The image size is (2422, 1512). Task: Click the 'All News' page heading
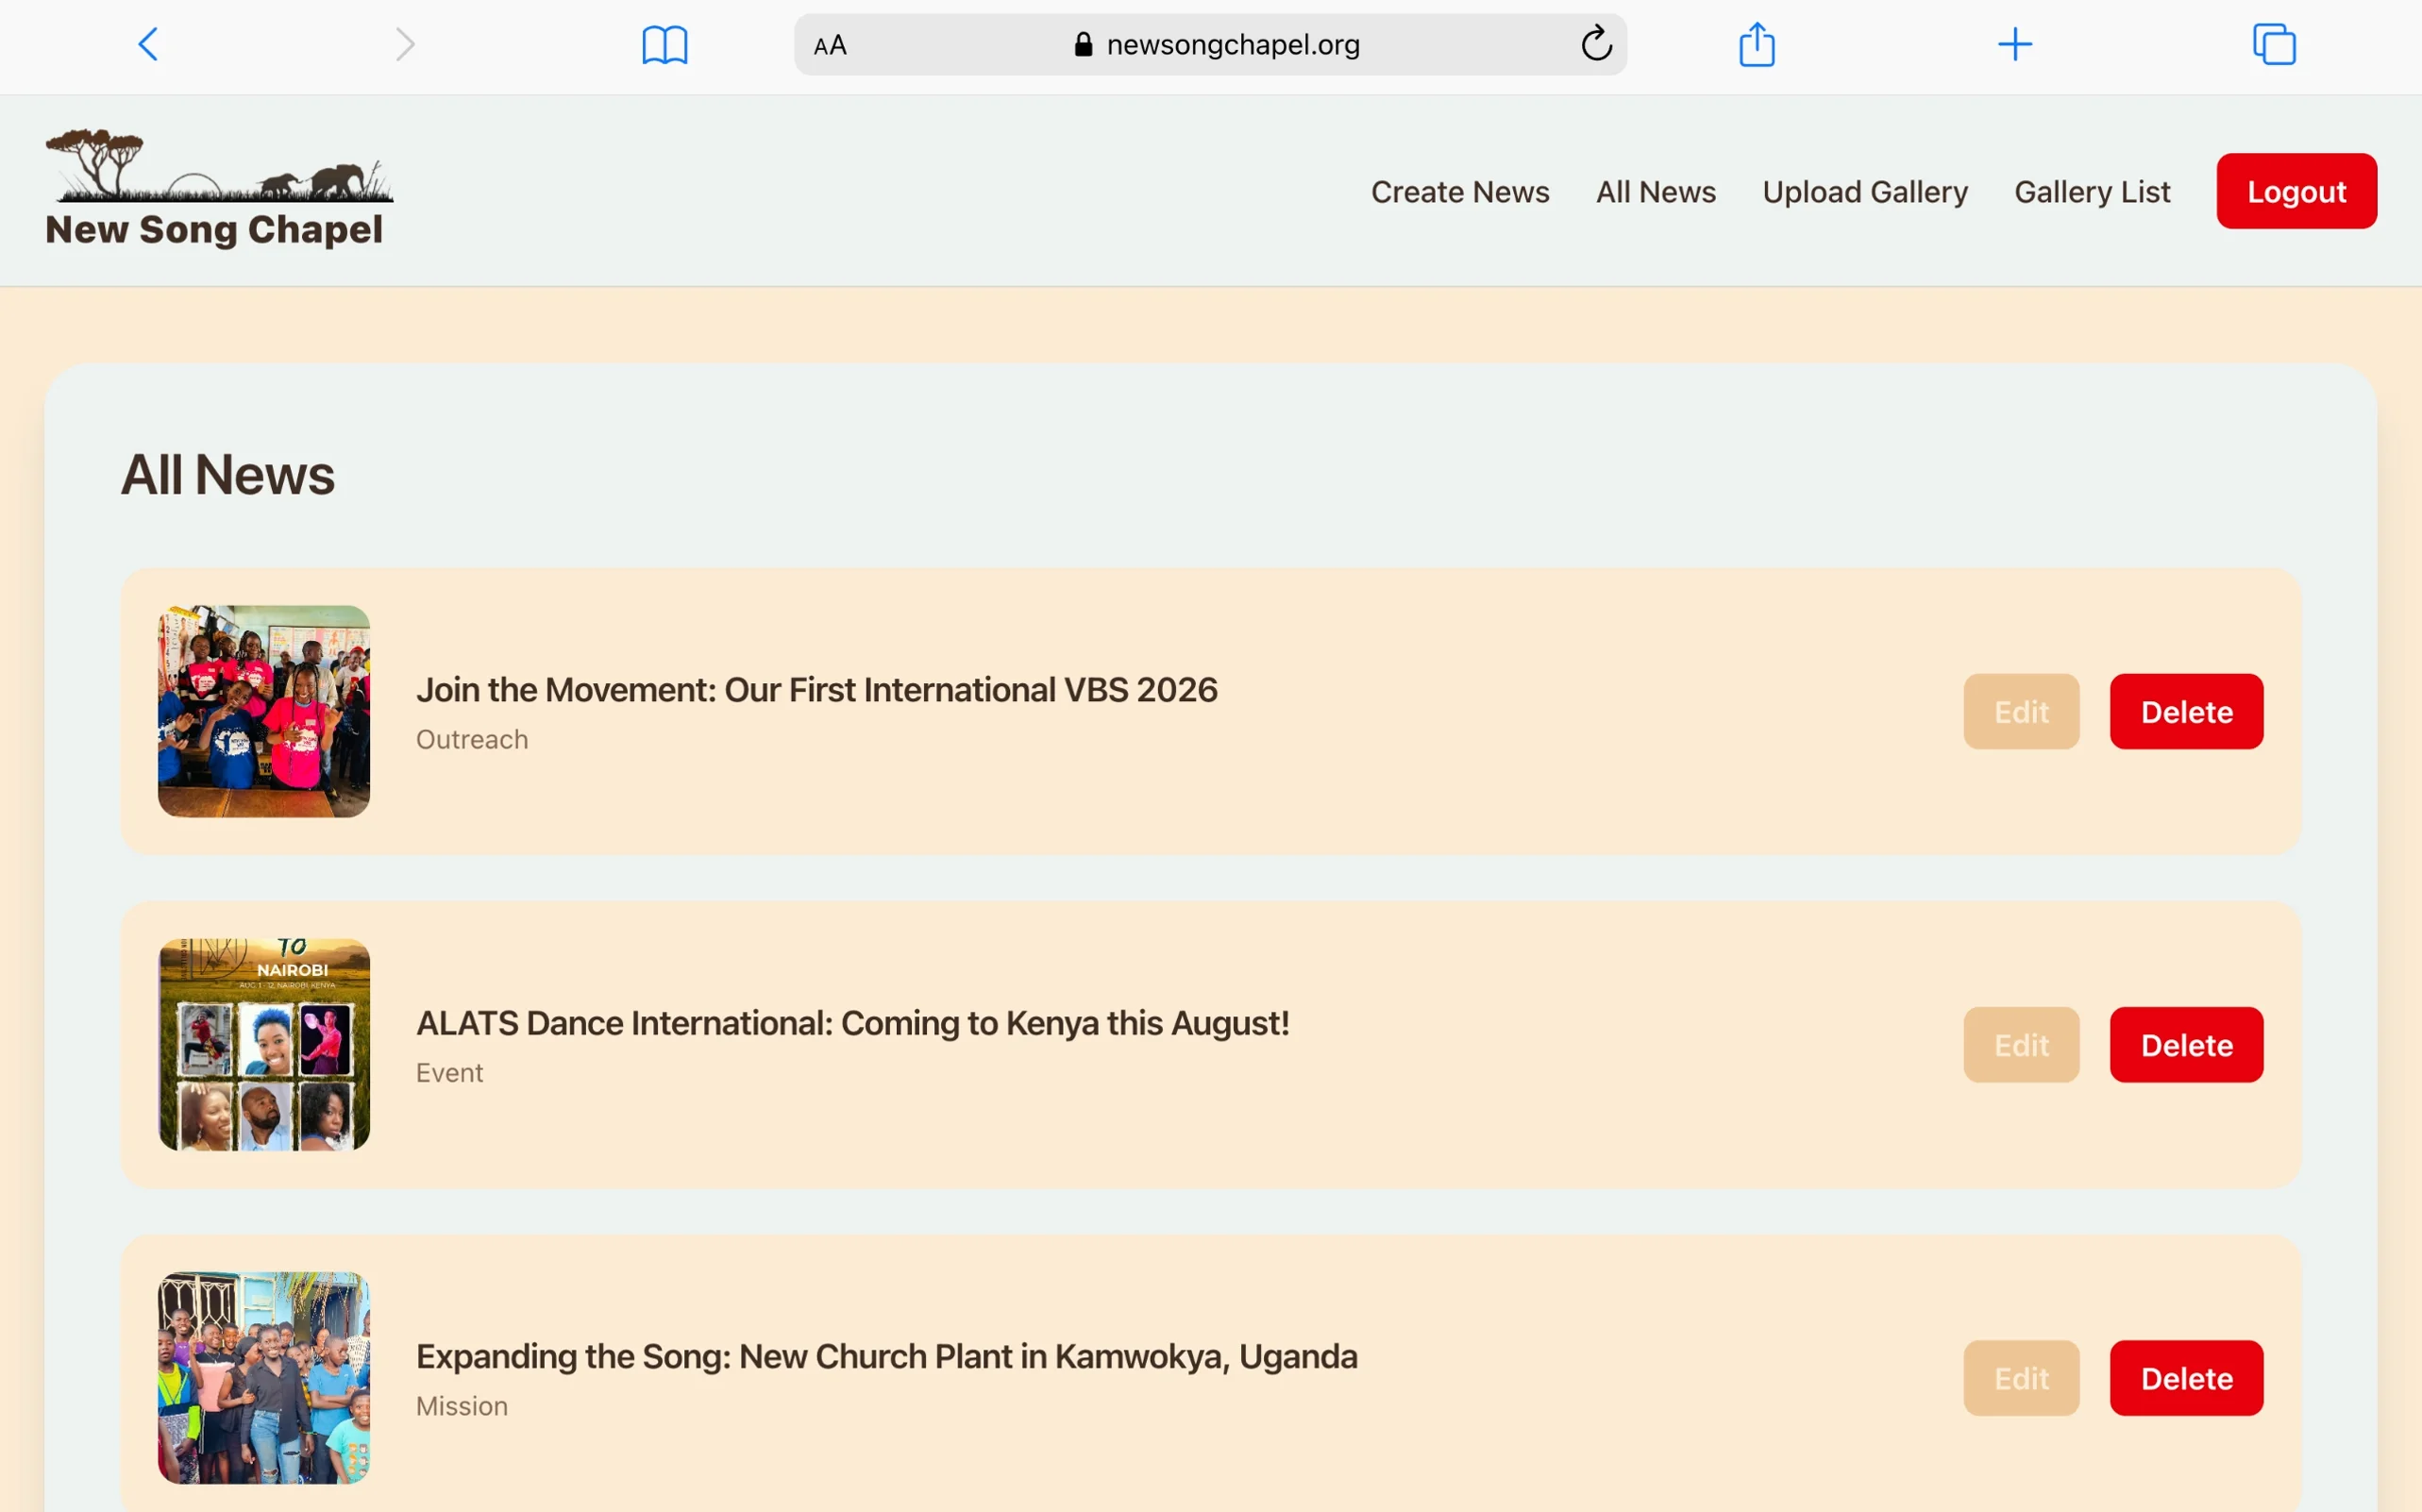228,474
